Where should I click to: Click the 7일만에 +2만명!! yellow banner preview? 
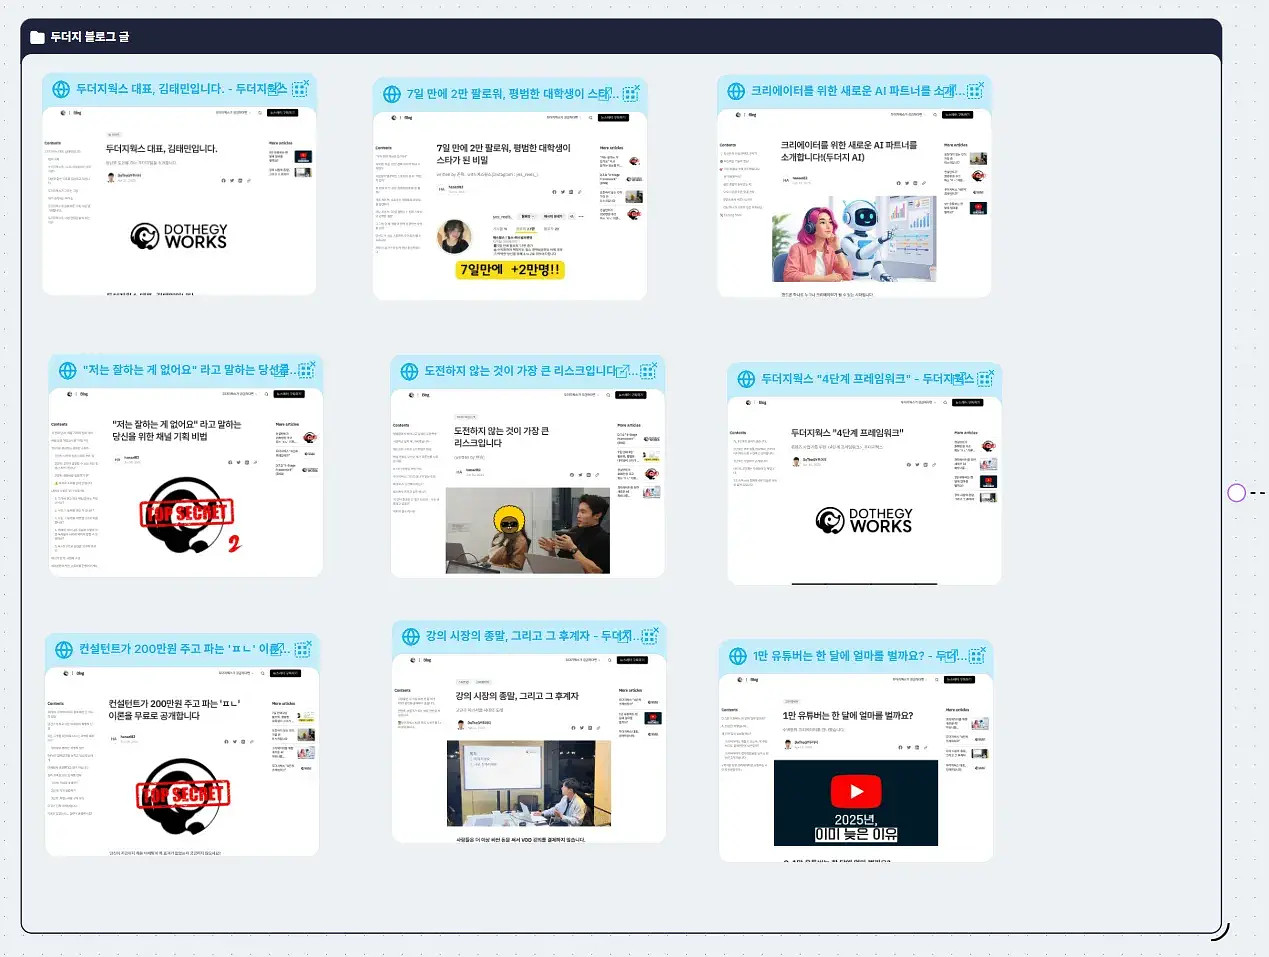[510, 269]
